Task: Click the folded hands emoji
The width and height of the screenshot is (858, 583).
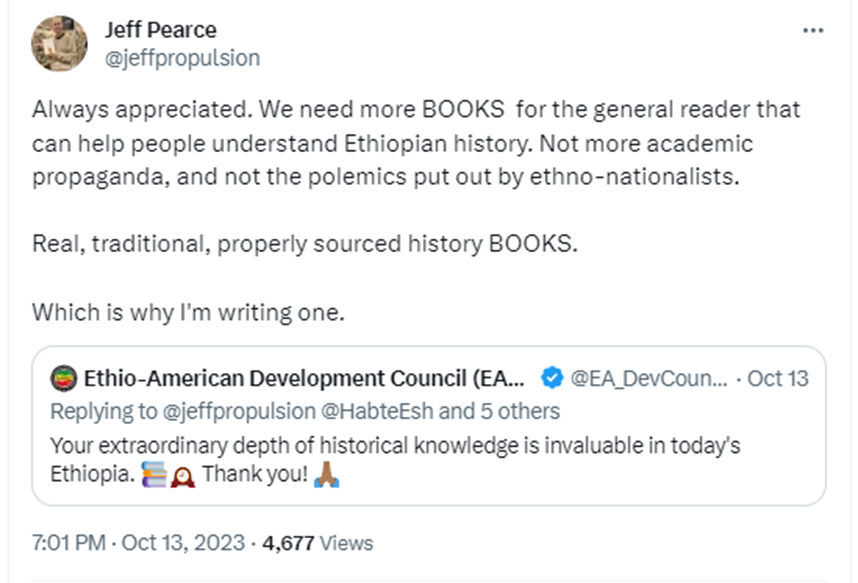Action: (x=327, y=474)
